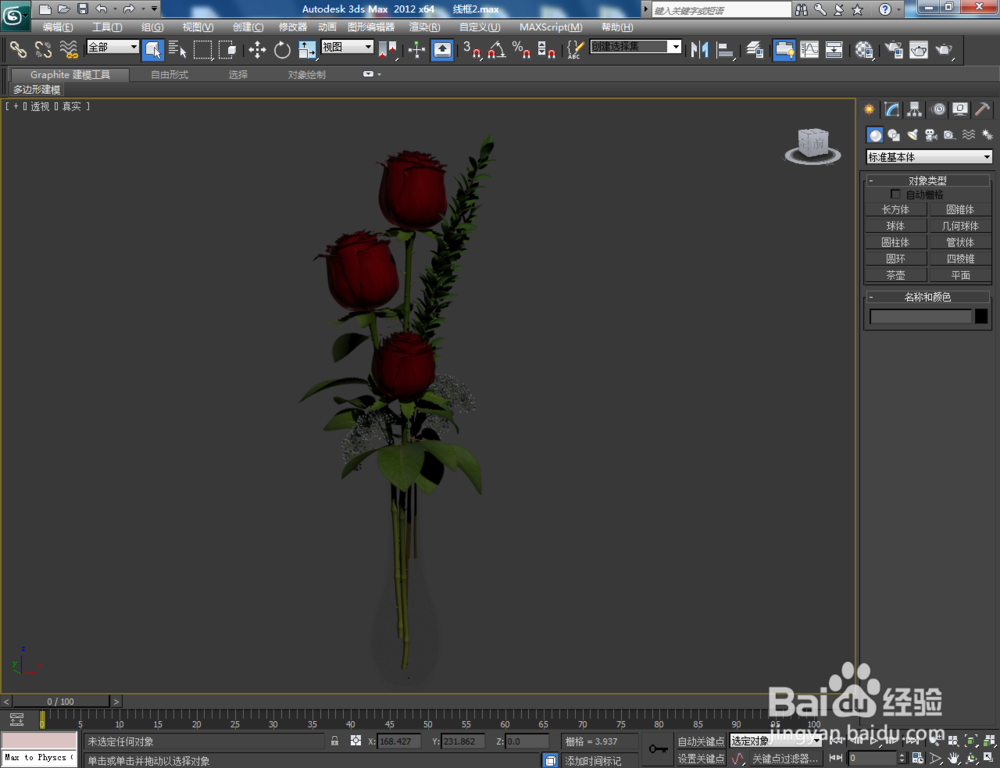
Task: Toggle keyboard shortcut override
Action: (x=442, y=49)
